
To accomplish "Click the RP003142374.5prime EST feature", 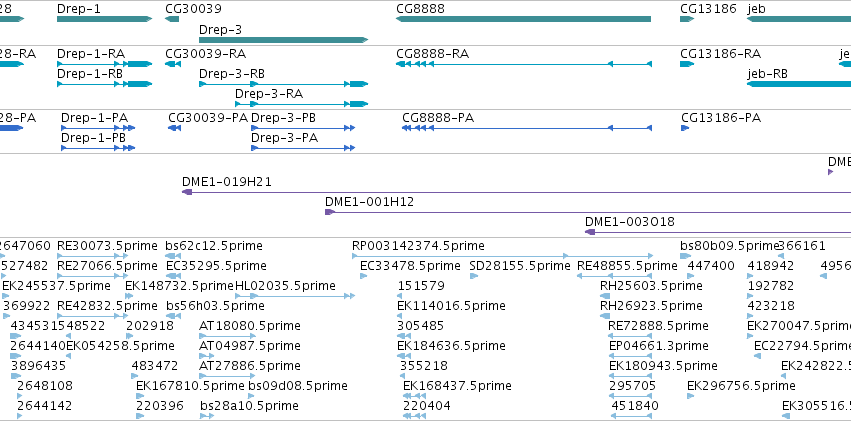I will pos(503,256).
